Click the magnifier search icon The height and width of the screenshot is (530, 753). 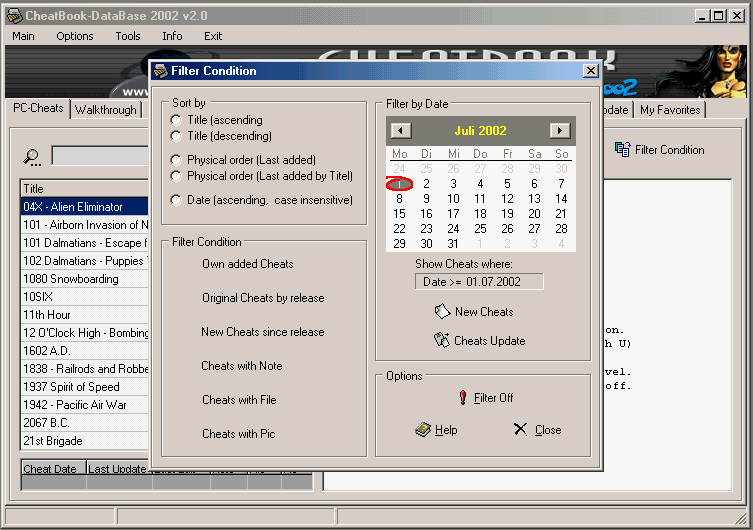pos(33,156)
